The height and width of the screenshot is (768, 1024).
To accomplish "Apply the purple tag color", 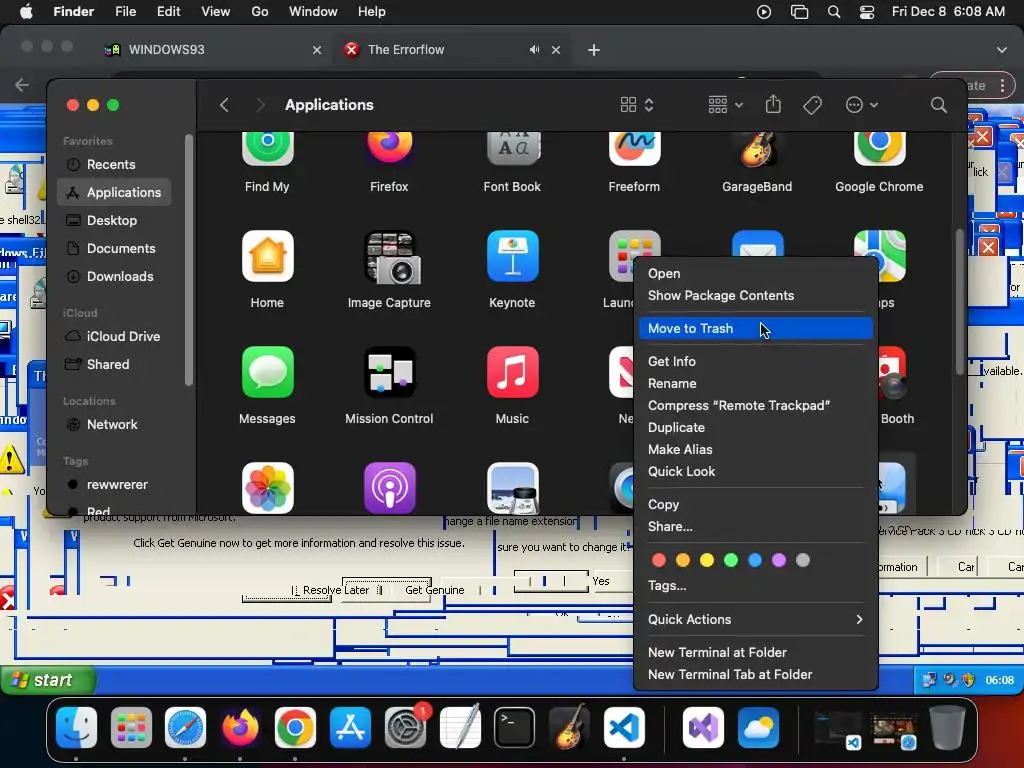I will (x=778, y=560).
